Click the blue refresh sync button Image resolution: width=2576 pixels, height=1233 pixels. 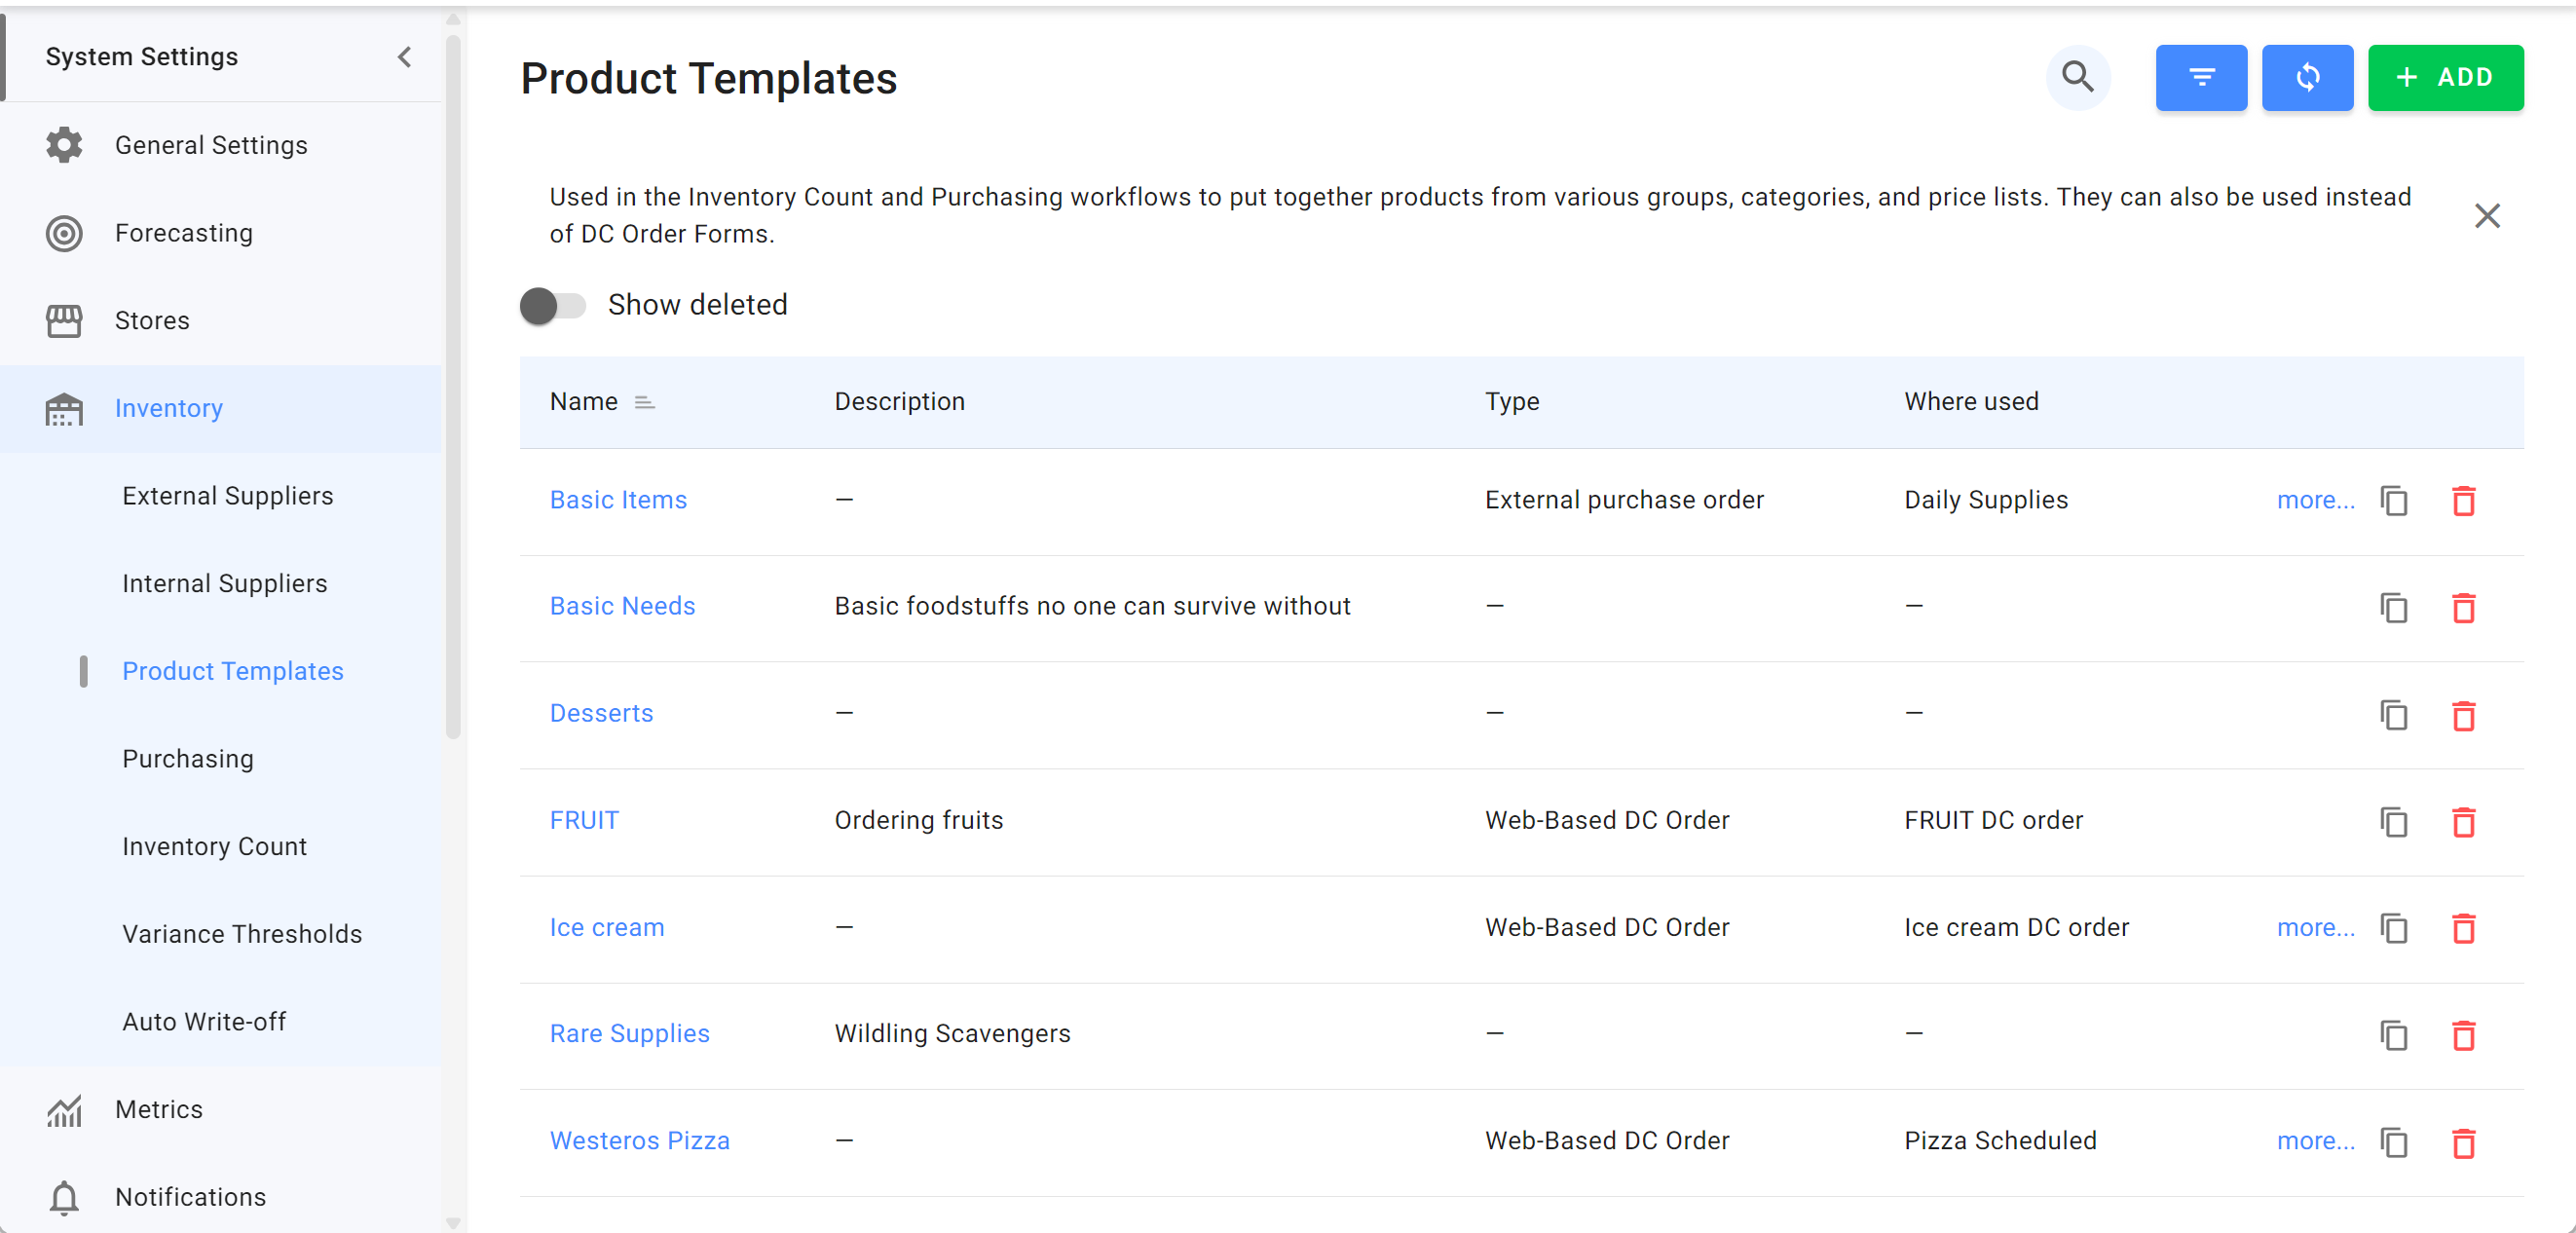click(2306, 77)
